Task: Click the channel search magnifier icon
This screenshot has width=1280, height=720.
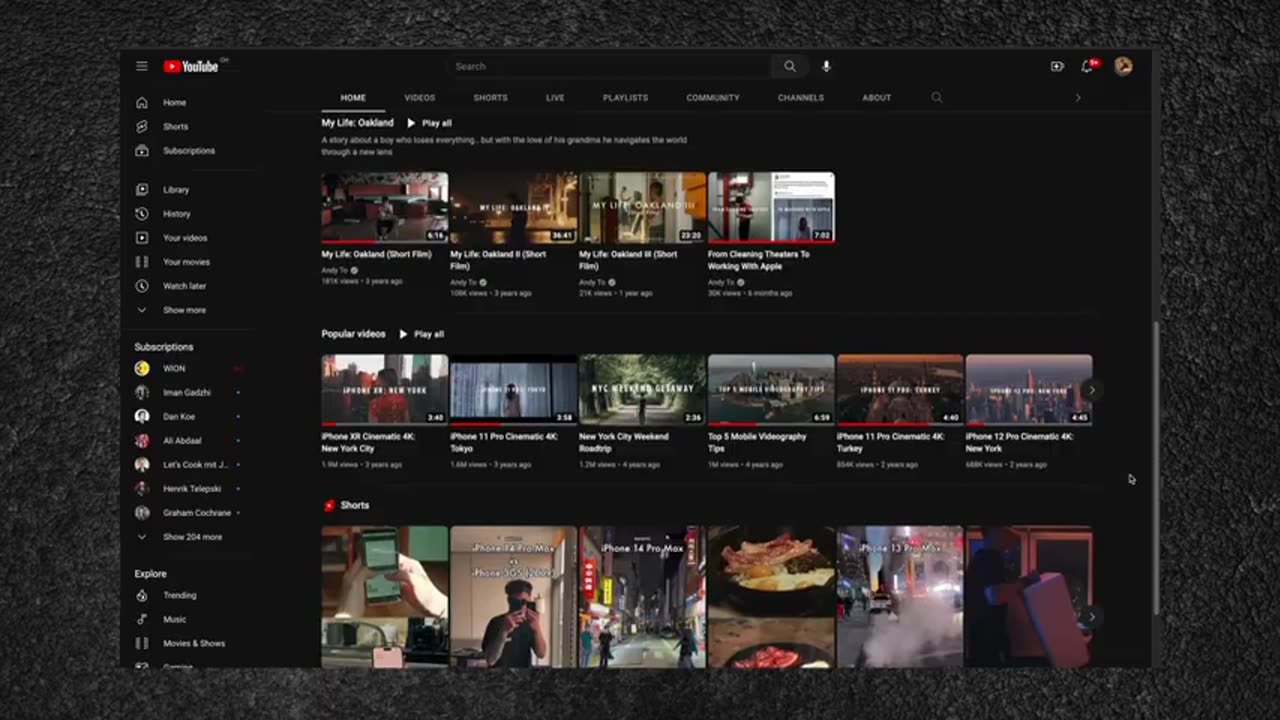Action: (x=937, y=97)
